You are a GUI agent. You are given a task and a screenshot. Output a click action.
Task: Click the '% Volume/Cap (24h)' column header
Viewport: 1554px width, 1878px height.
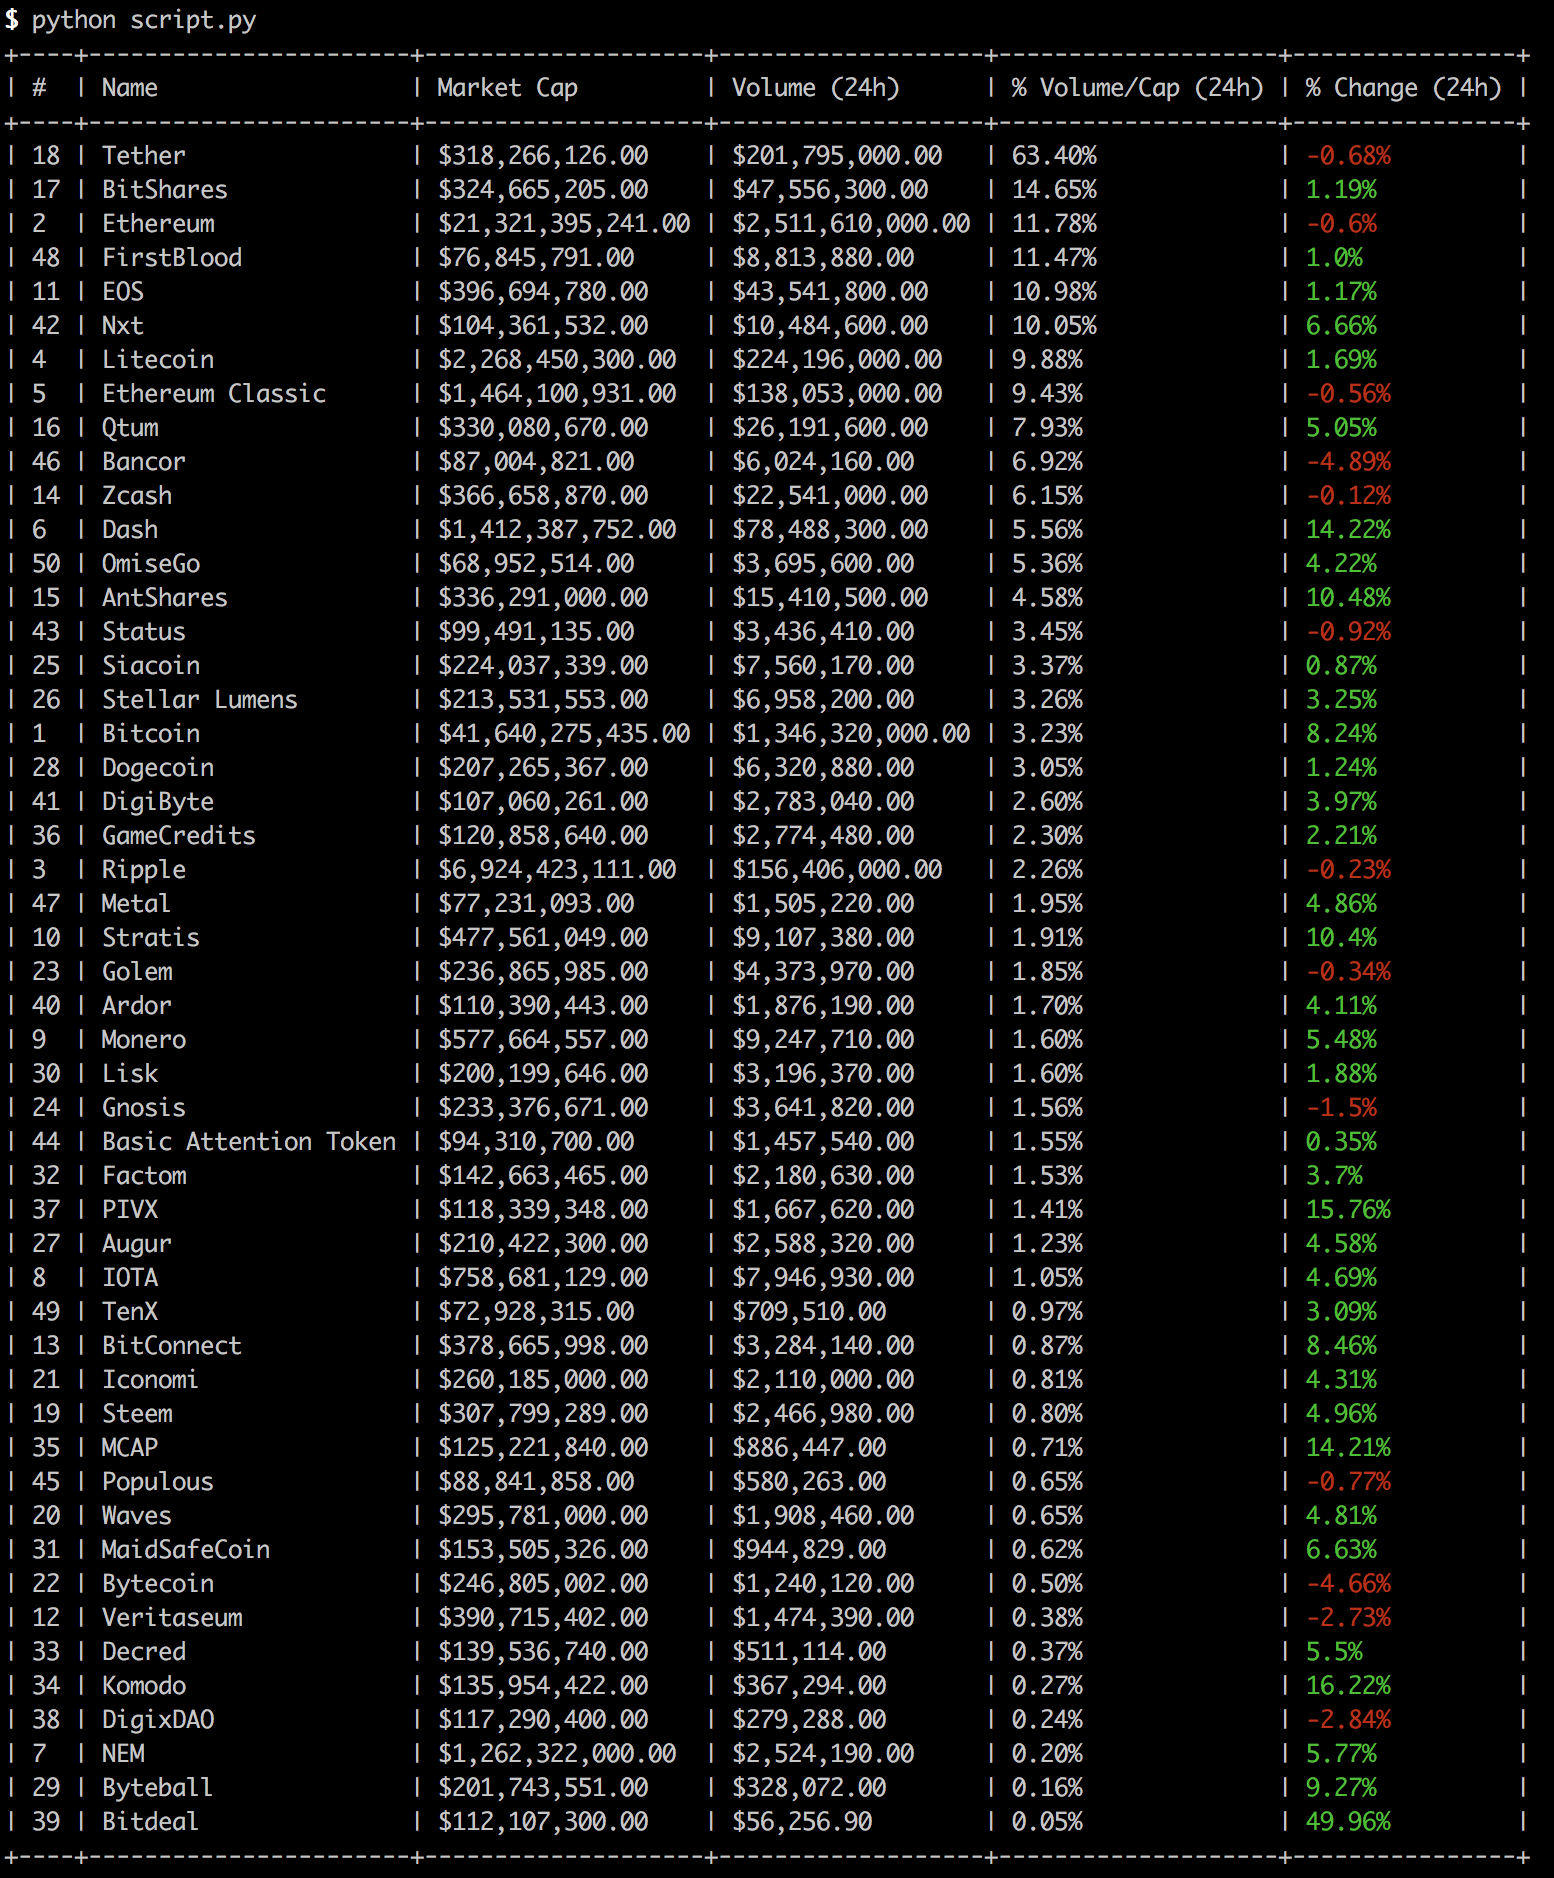[1138, 88]
